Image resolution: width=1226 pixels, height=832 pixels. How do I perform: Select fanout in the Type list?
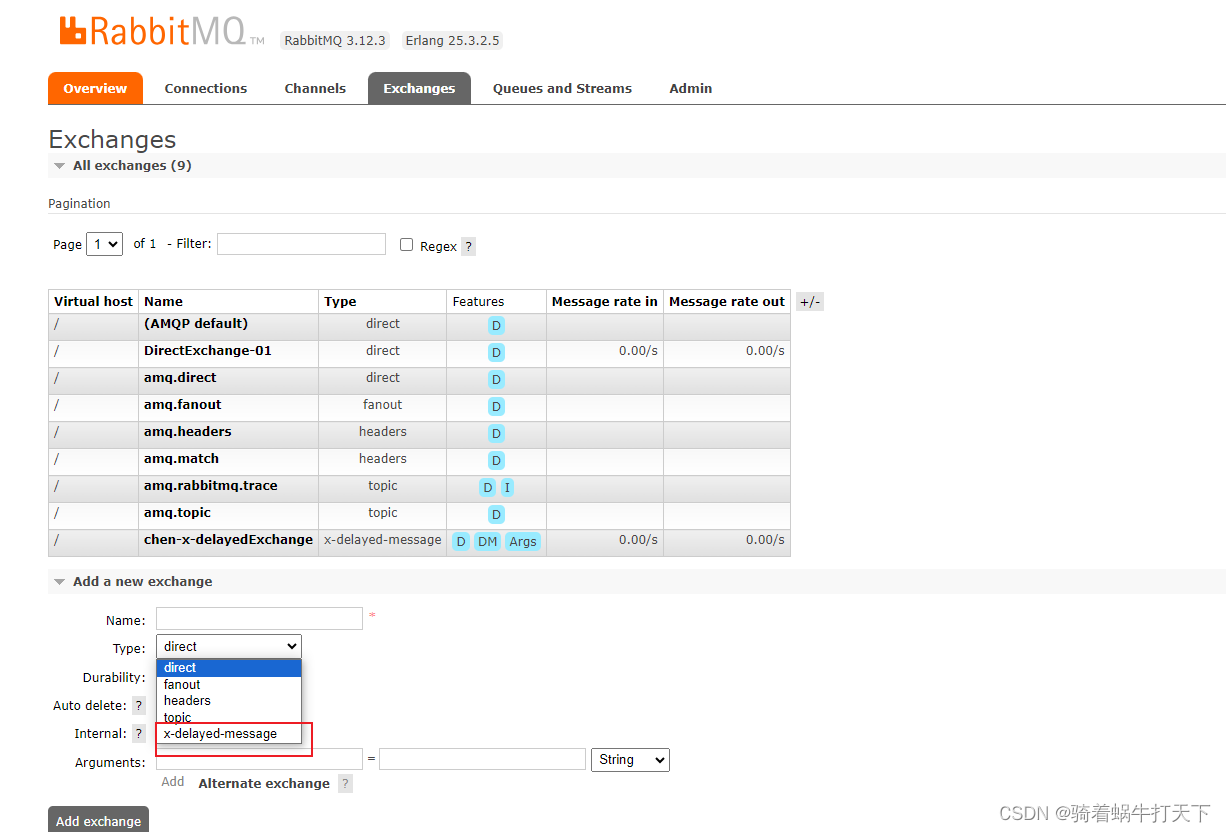click(x=229, y=684)
